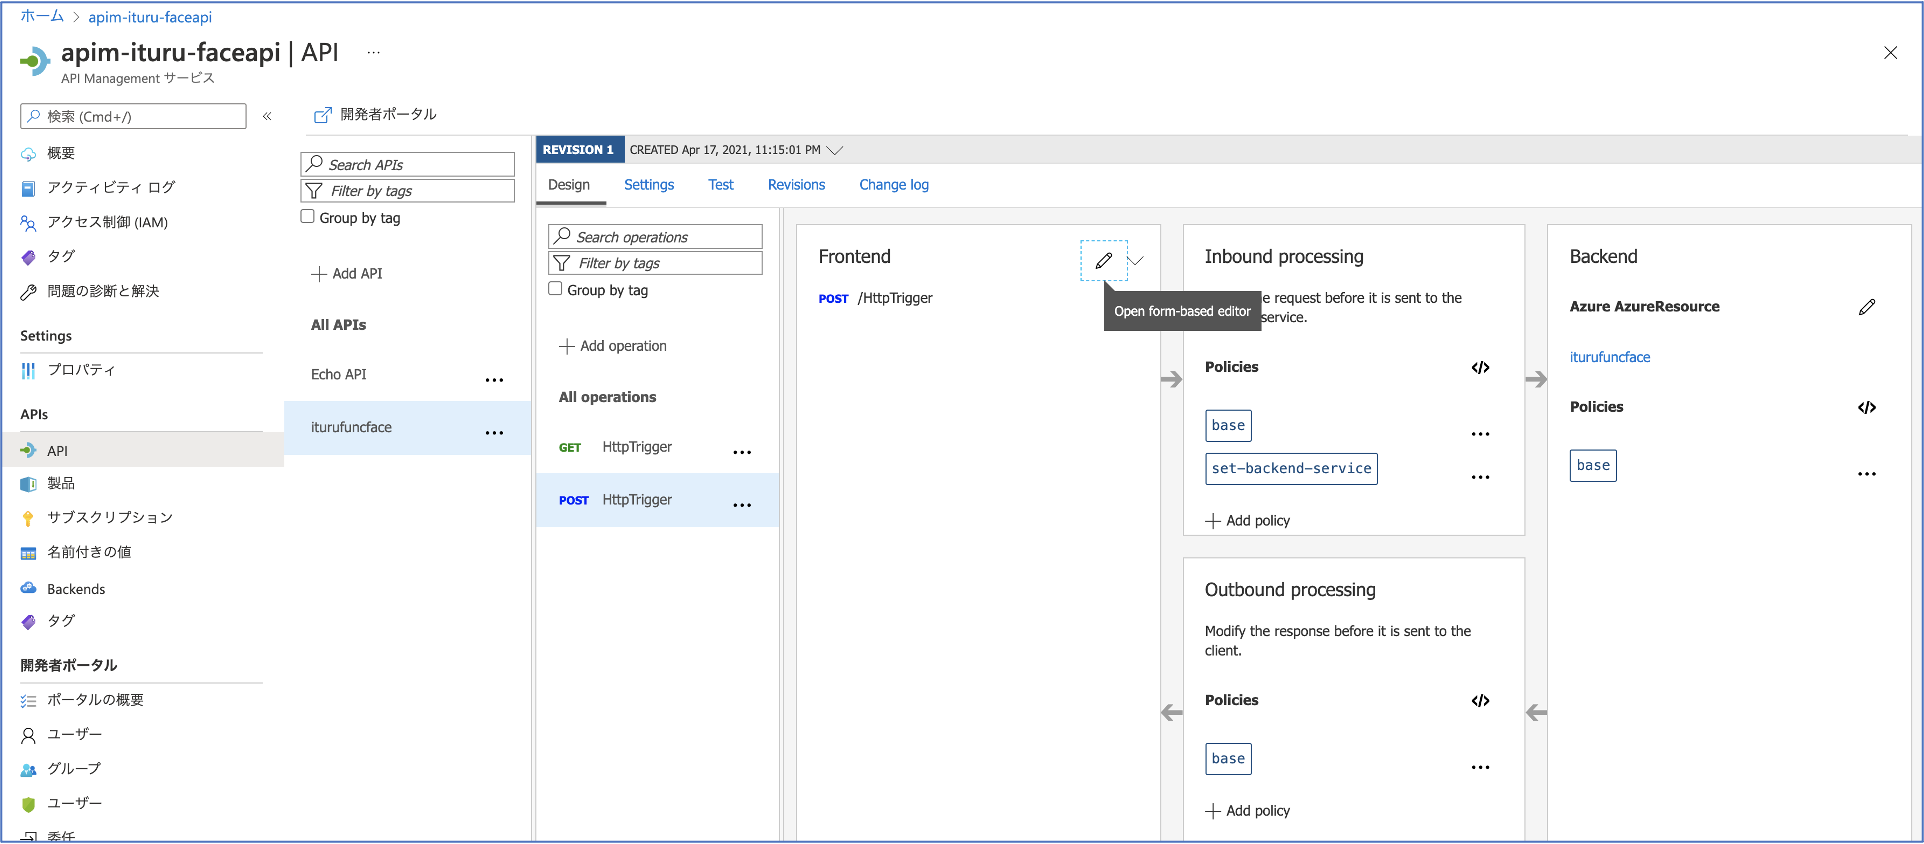The width and height of the screenshot is (1924, 844).
Task: Open ellipsis menu for POST HttpTrigger
Action: [x=742, y=506]
